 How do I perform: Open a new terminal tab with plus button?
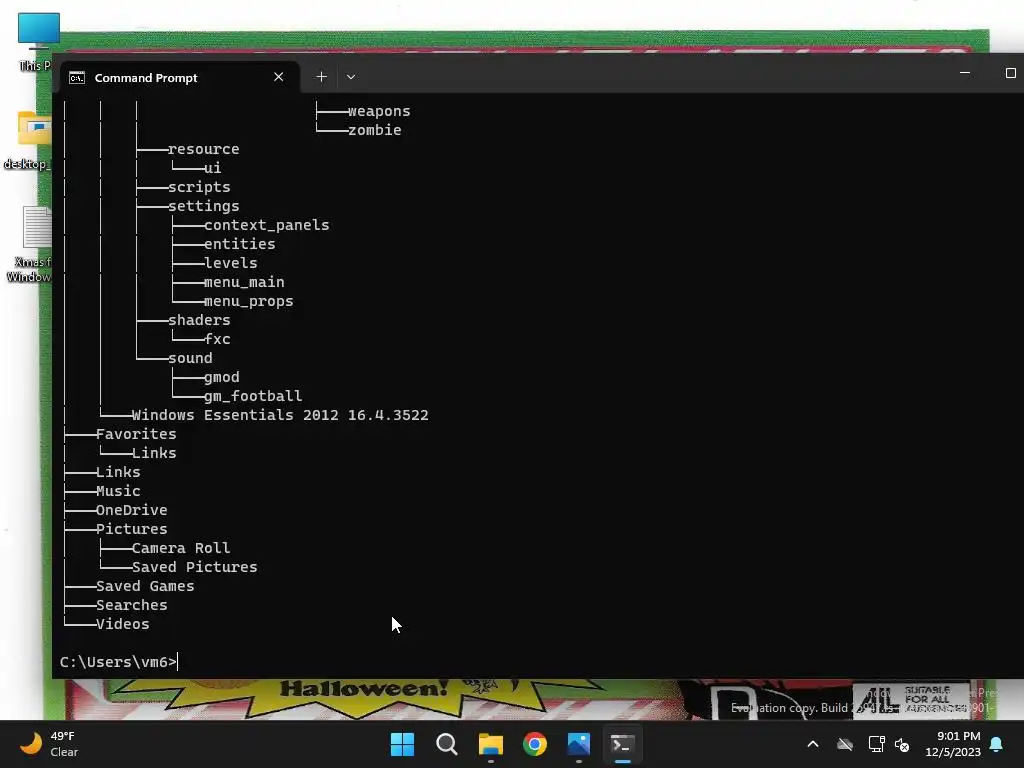point(321,77)
